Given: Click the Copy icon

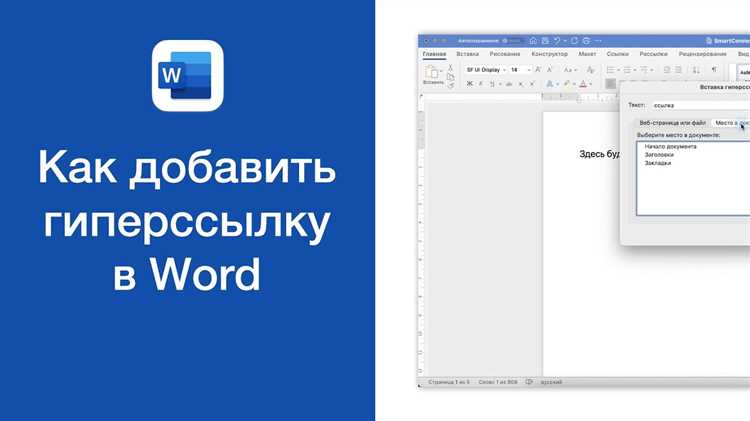Looking at the screenshot, I should pyautogui.click(x=451, y=77).
